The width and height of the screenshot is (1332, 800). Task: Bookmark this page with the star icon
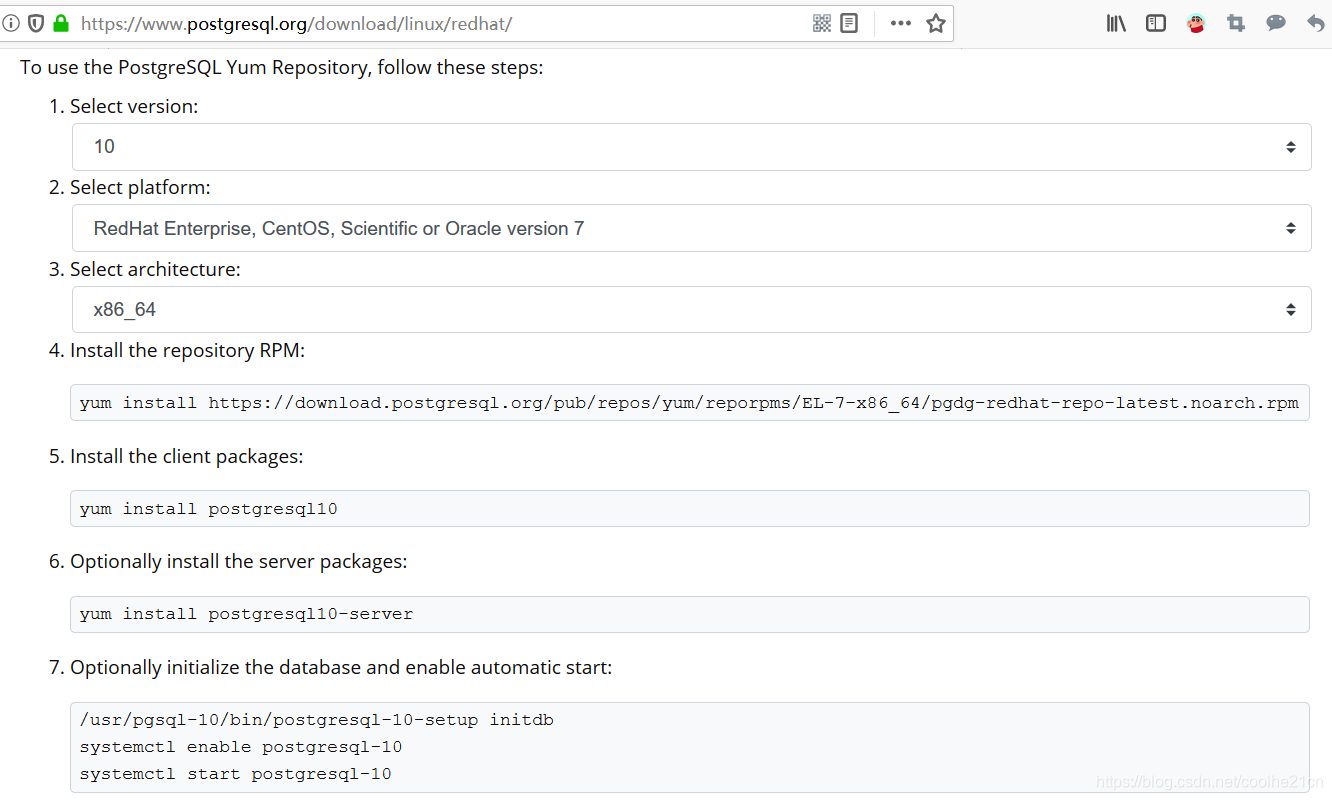point(936,23)
